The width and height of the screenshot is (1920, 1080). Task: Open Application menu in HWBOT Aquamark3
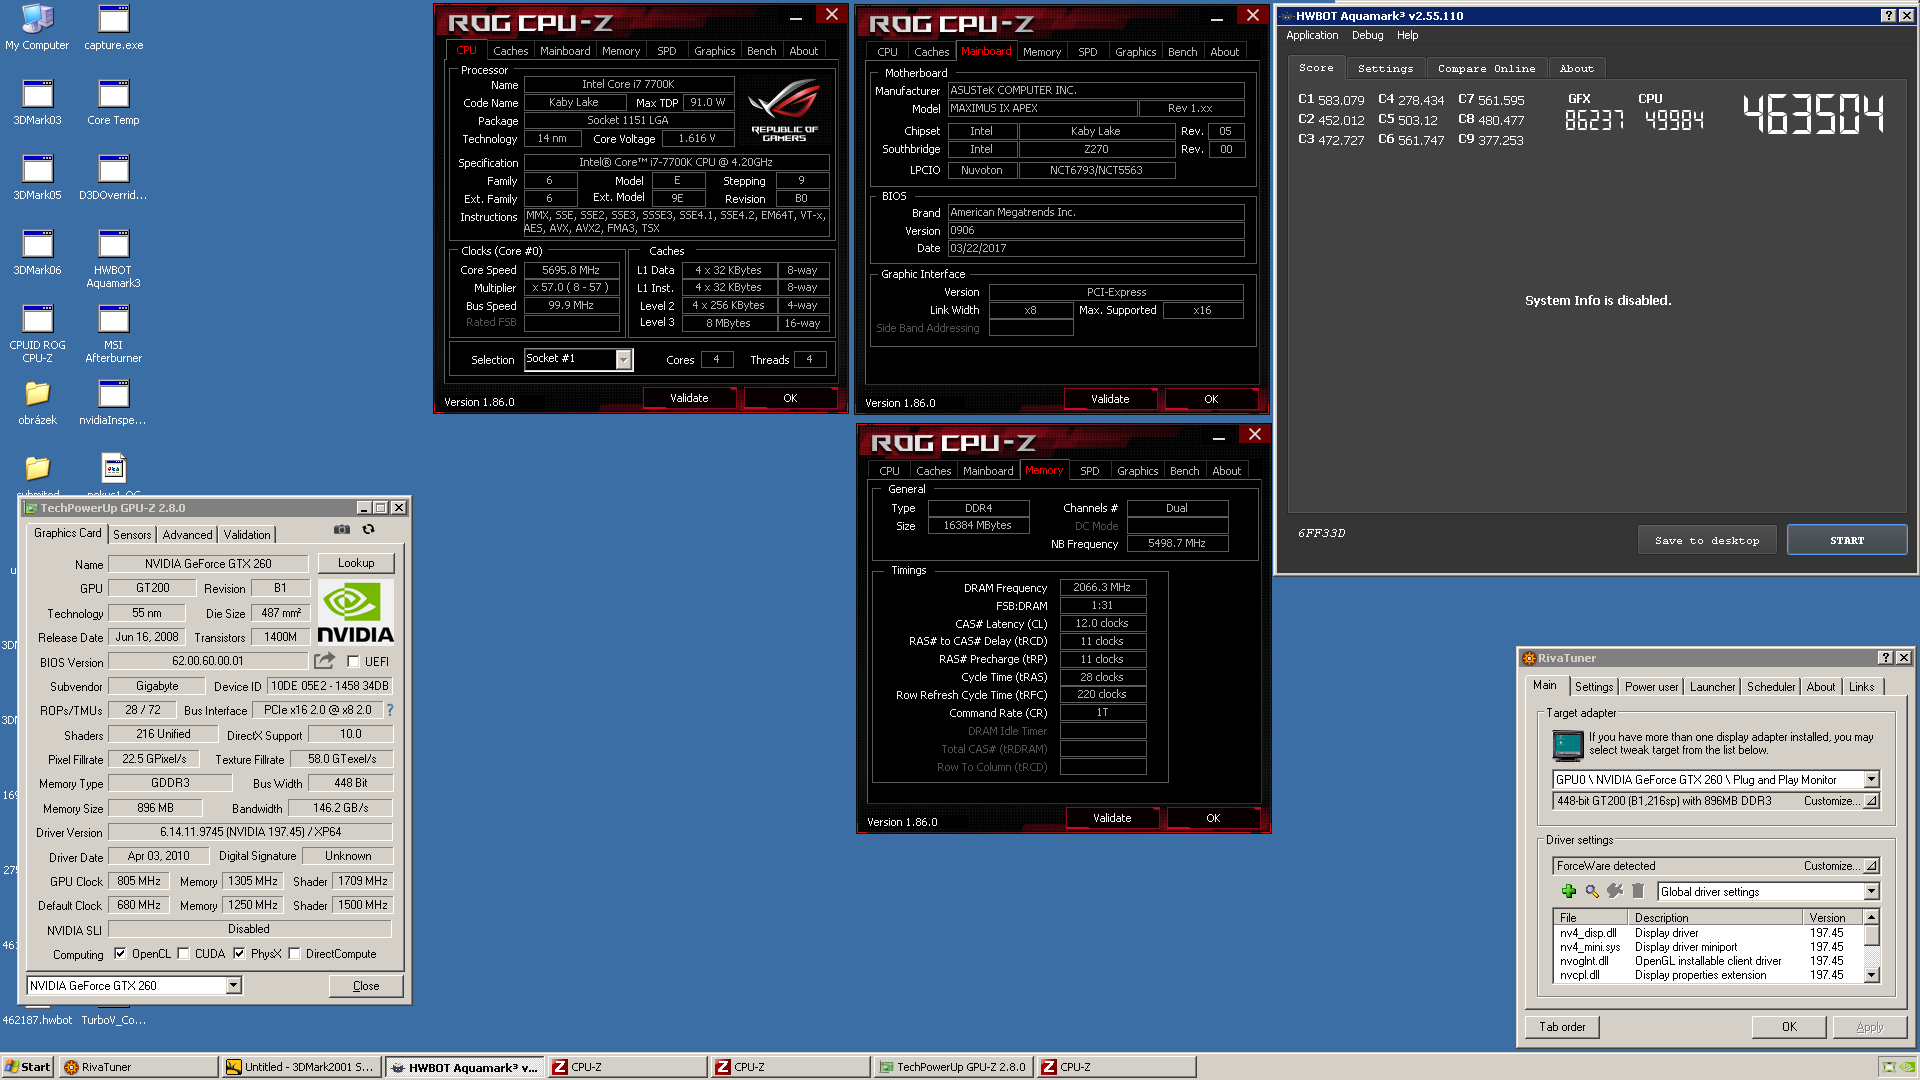coord(1312,35)
